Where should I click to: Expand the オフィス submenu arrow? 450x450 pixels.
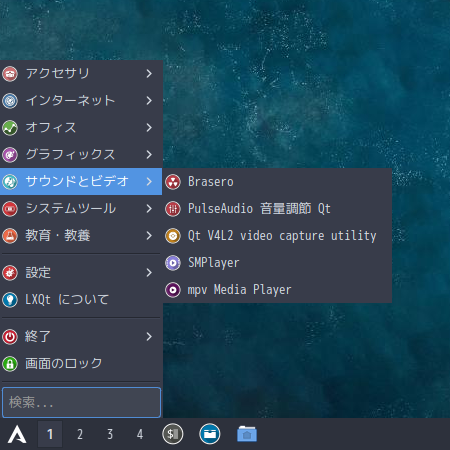point(149,128)
